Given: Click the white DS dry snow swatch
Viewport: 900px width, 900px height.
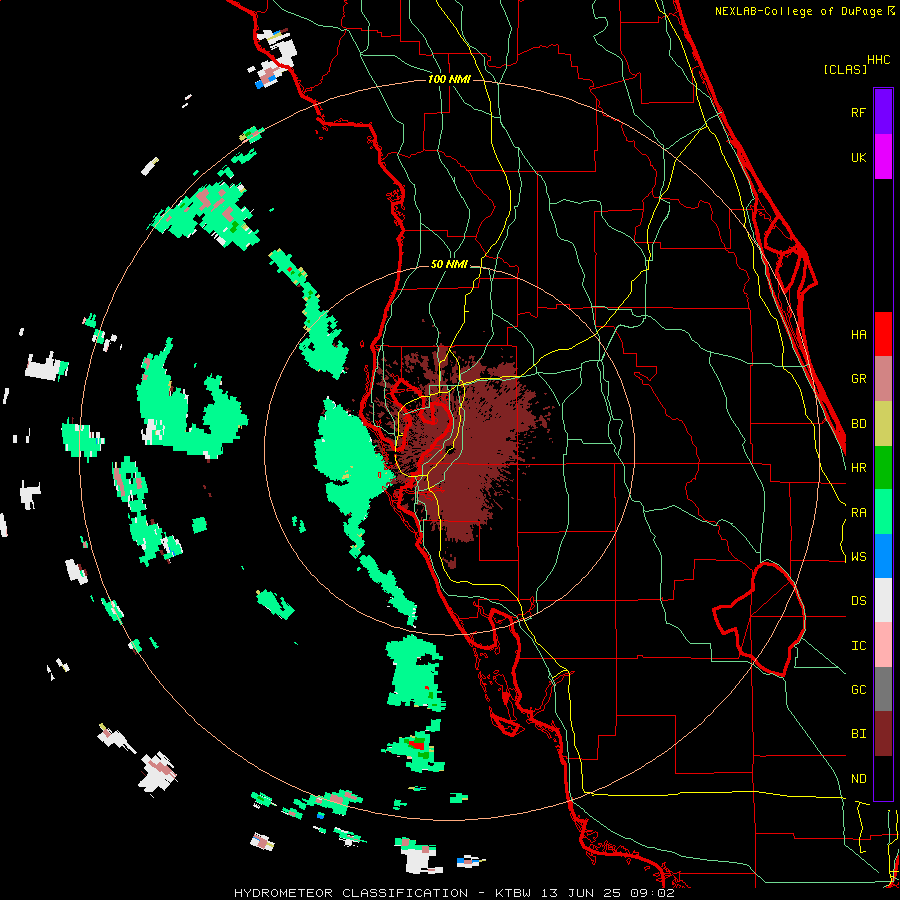Looking at the screenshot, I should tap(883, 600).
